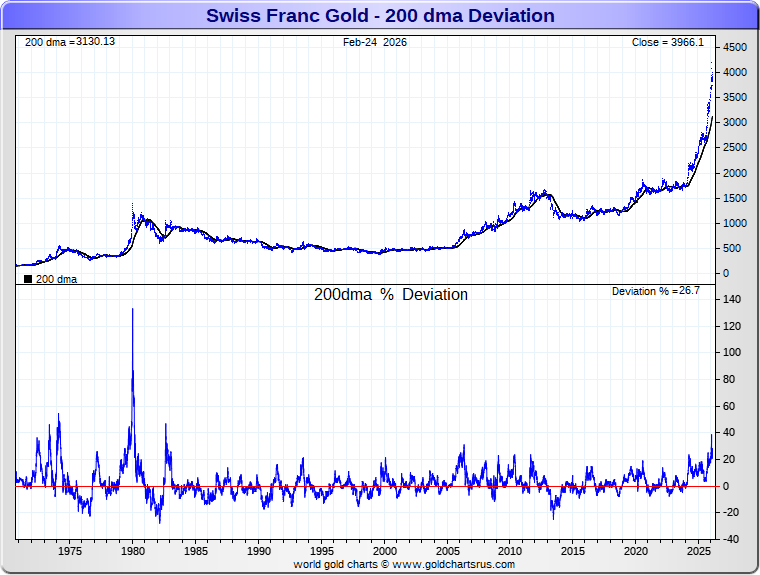The height and width of the screenshot is (575, 760).
Task: Click the 2020 year axis label
Action: click(636, 551)
